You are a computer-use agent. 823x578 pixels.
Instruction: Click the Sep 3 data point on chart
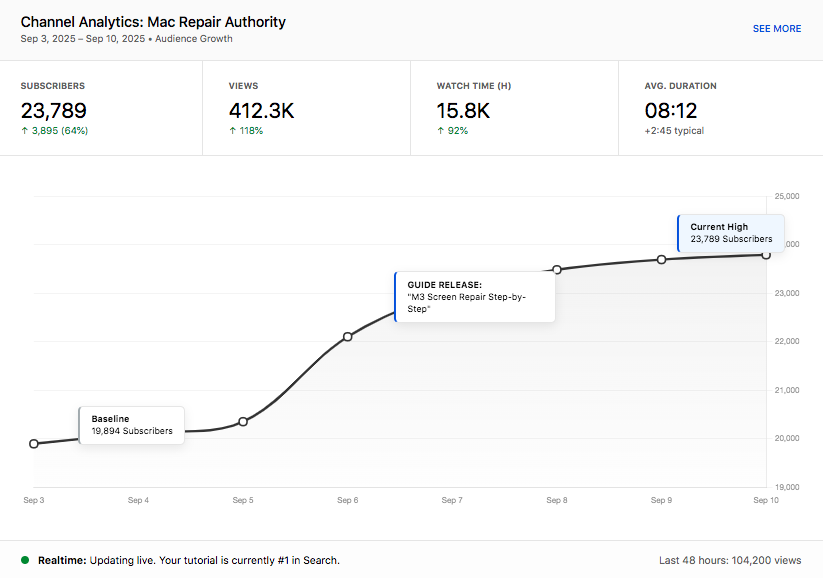pos(34,443)
